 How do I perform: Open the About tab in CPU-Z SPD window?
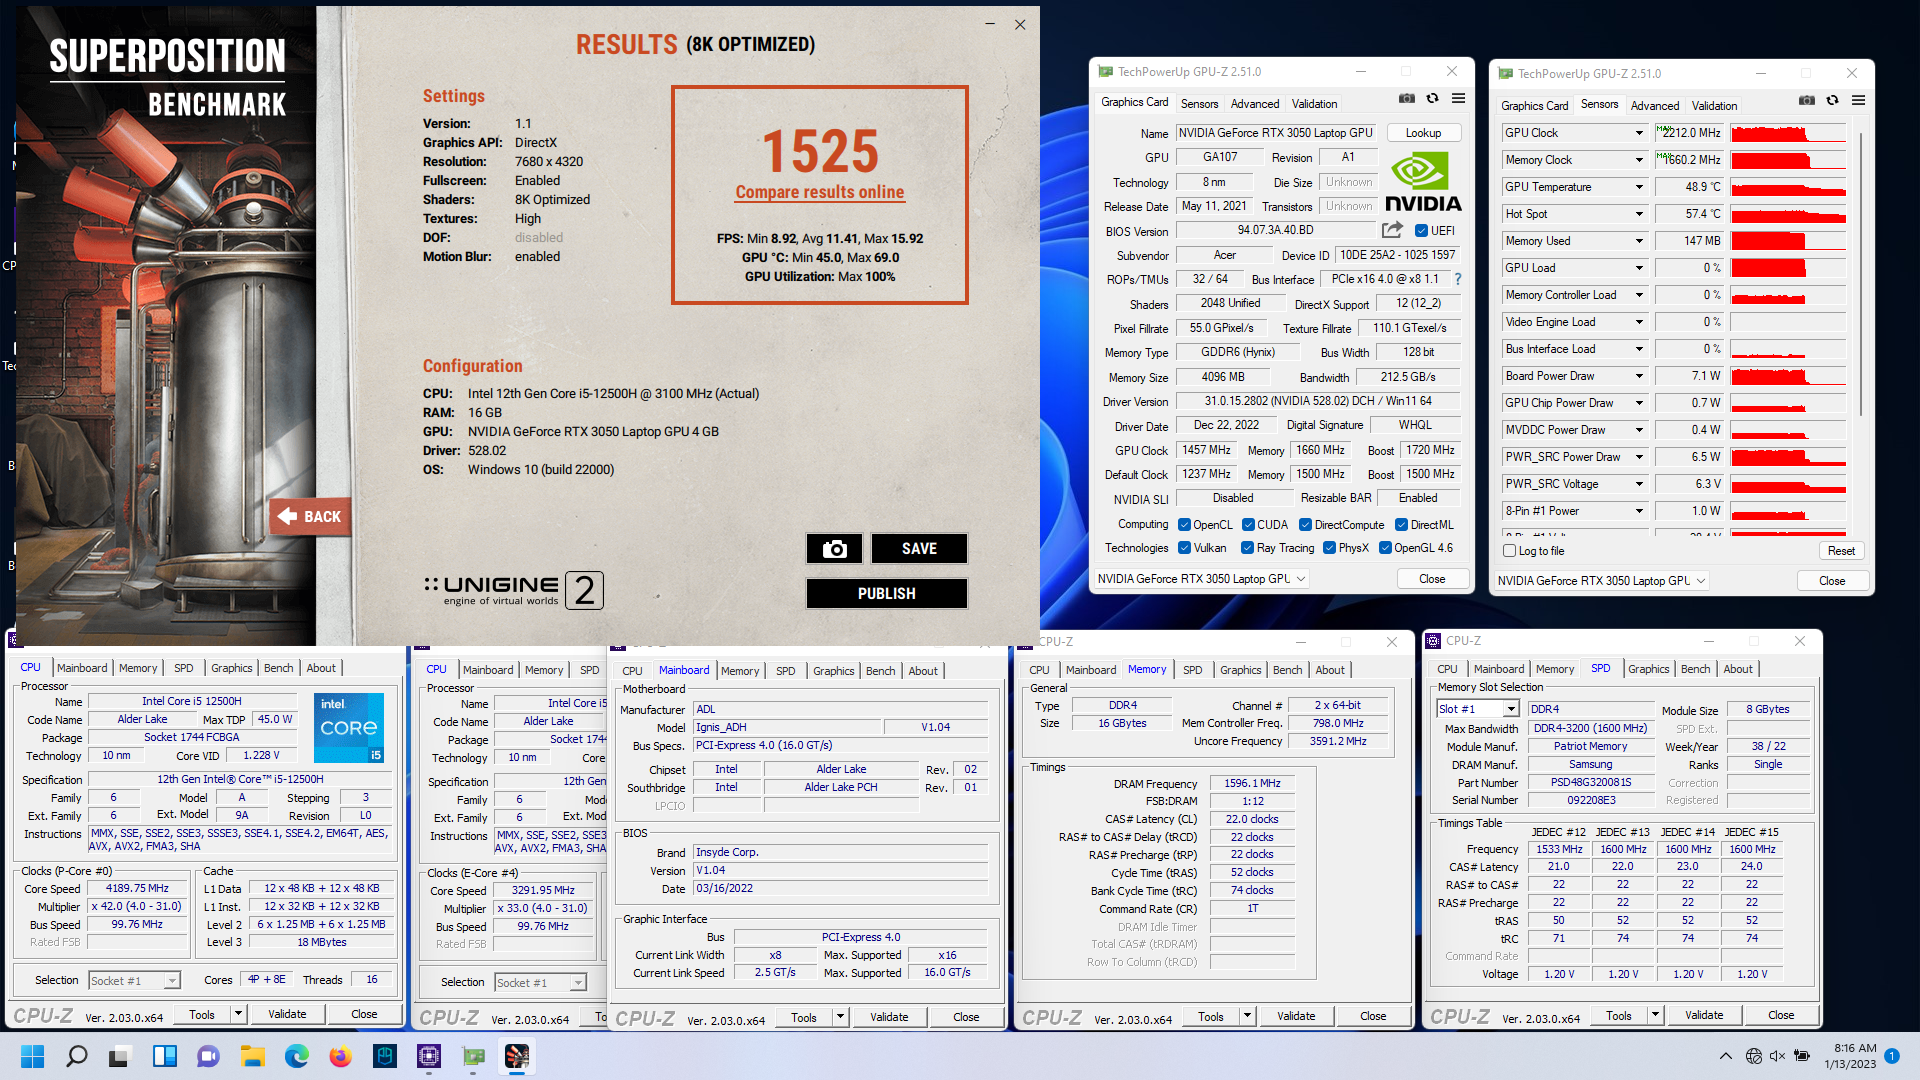(x=1737, y=669)
